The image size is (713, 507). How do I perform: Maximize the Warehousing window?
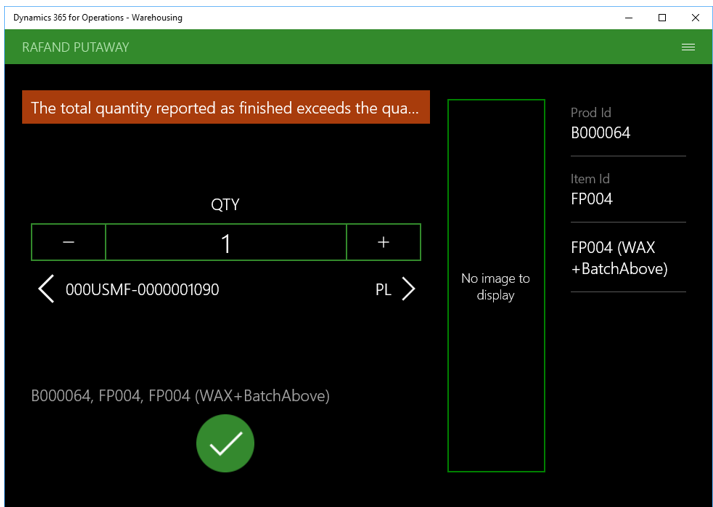(662, 18)
